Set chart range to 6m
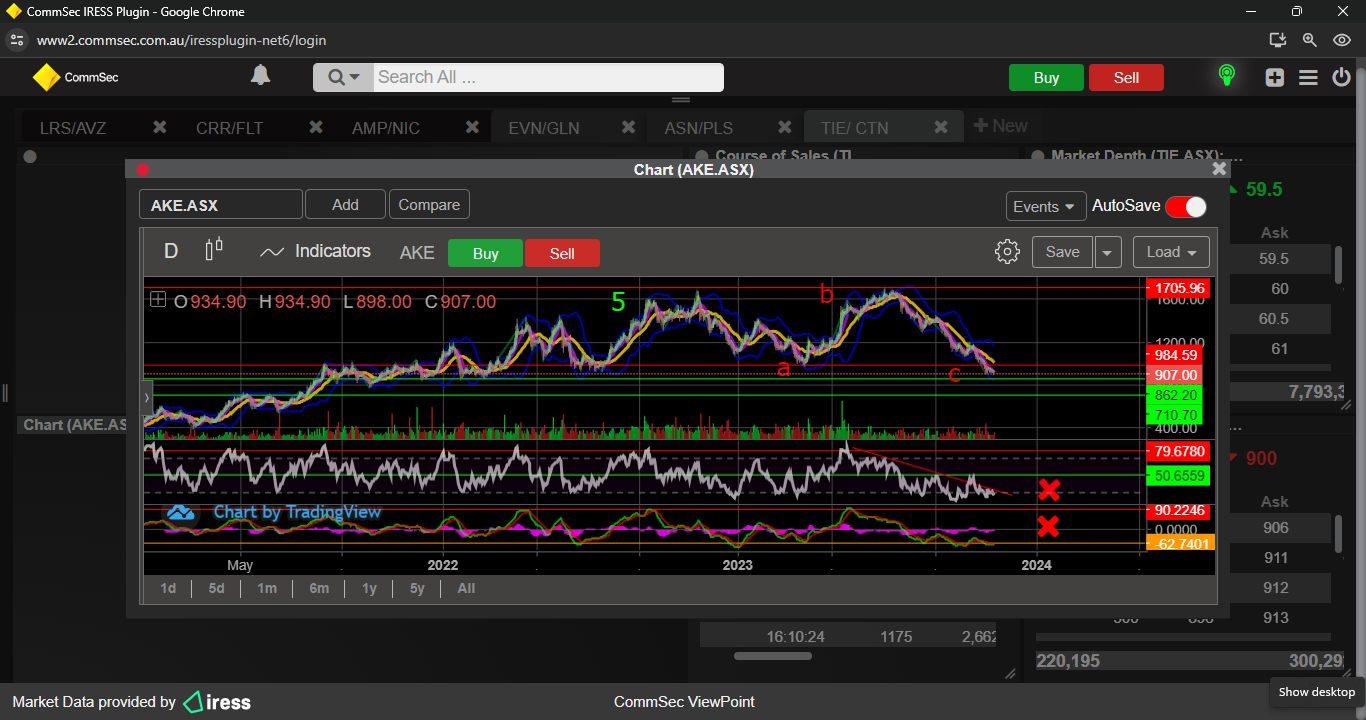 point(319,588)
